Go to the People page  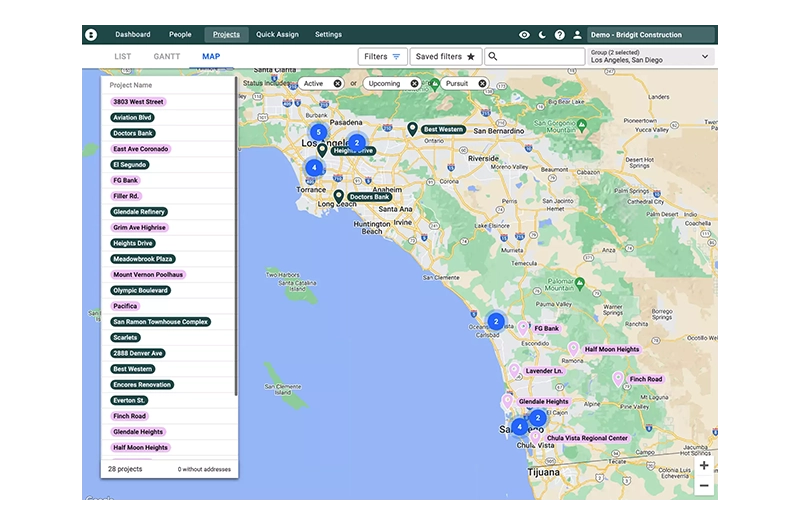point(180,35)
